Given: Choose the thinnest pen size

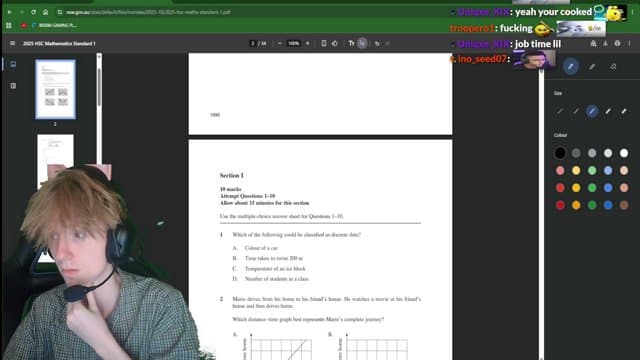Looking at the screenshot, I should click(560, 111).
